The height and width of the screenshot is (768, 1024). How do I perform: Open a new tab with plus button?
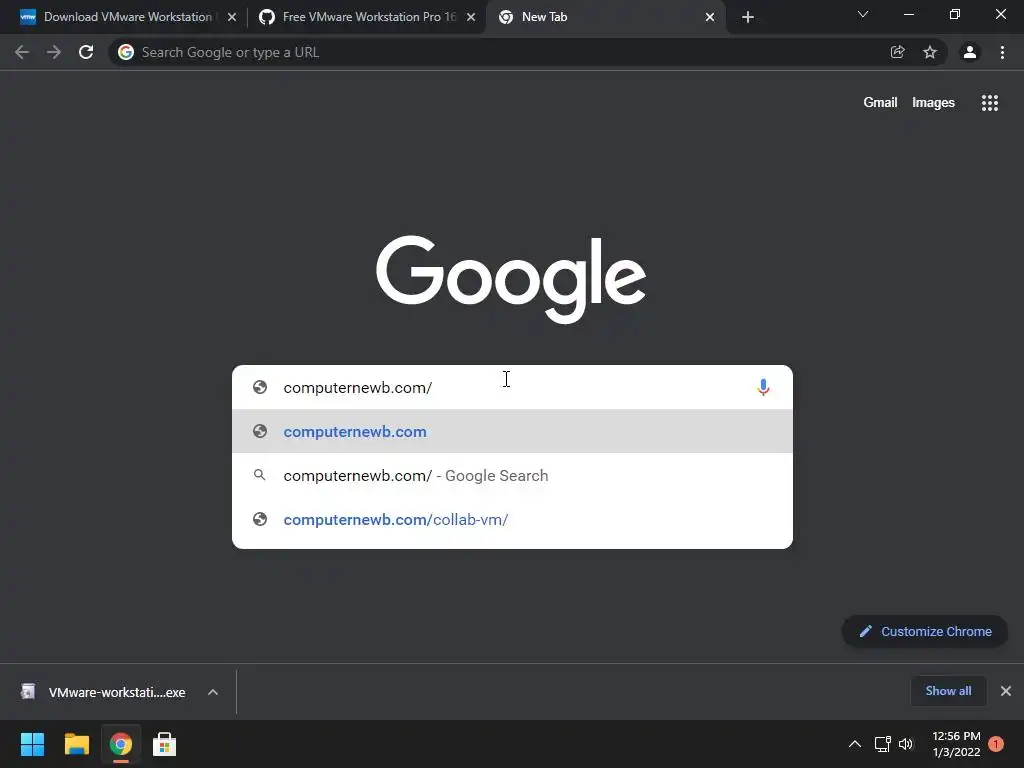748,17
